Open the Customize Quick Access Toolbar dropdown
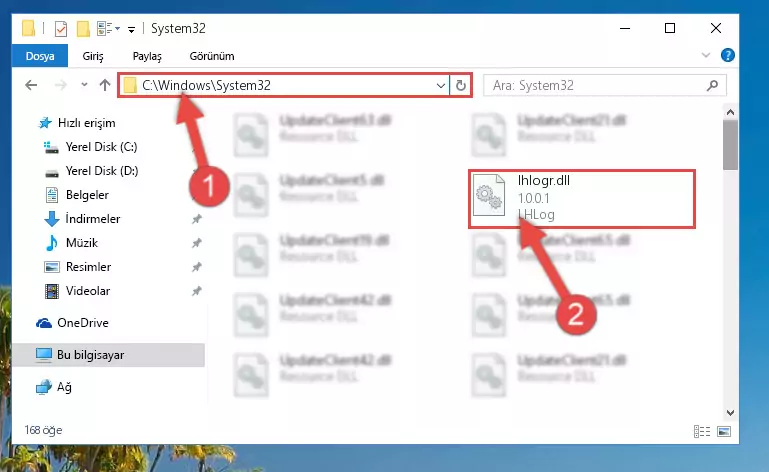769x472 pixels. coord(131,30)
